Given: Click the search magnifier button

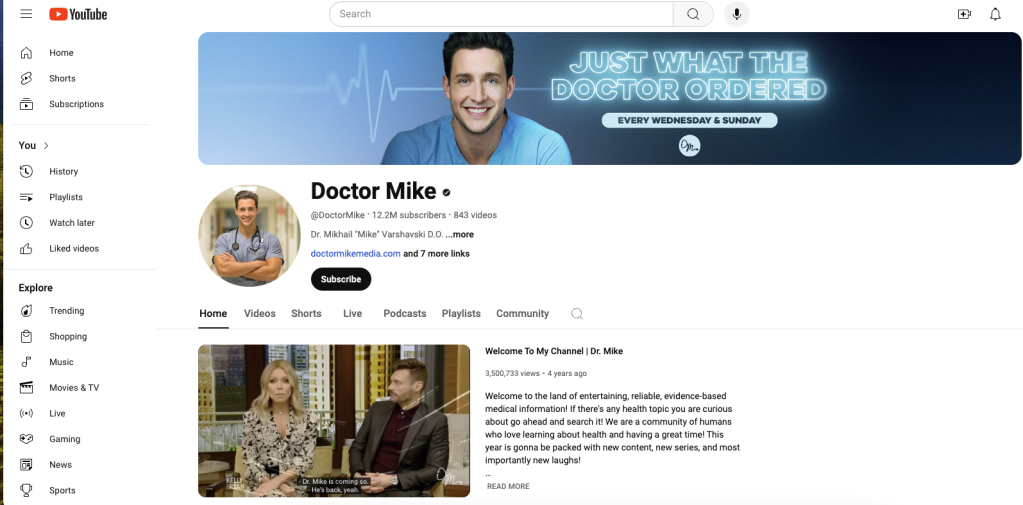Looking at the screenshot, I should point(693,14).
